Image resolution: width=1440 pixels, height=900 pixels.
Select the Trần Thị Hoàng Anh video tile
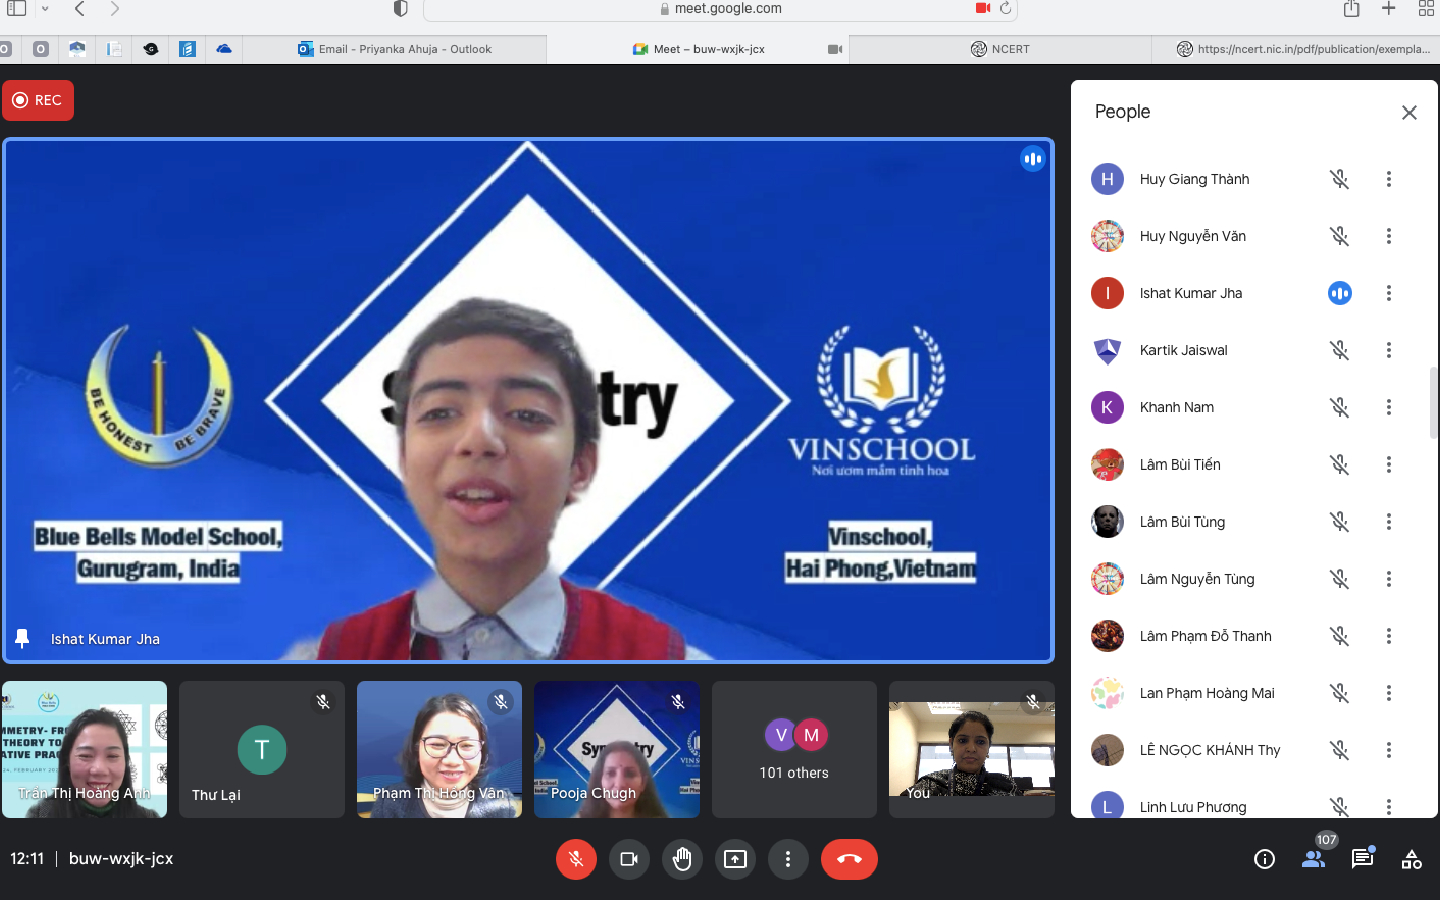pos(84,749)
